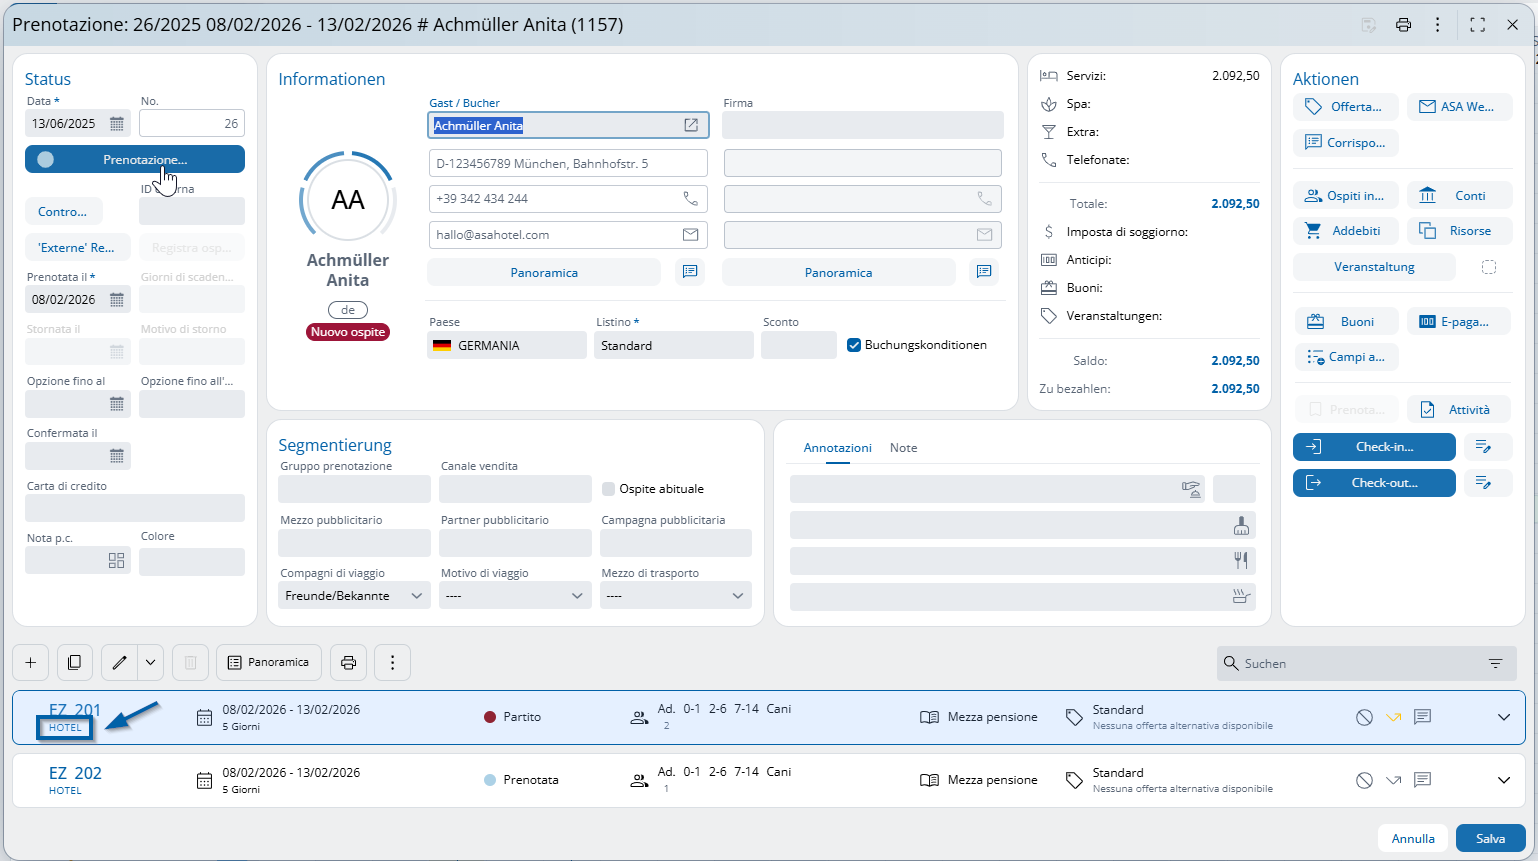Click the email envelope icon beside guest email
This screenshot has height=861, width=1538.
coord(690,235)
